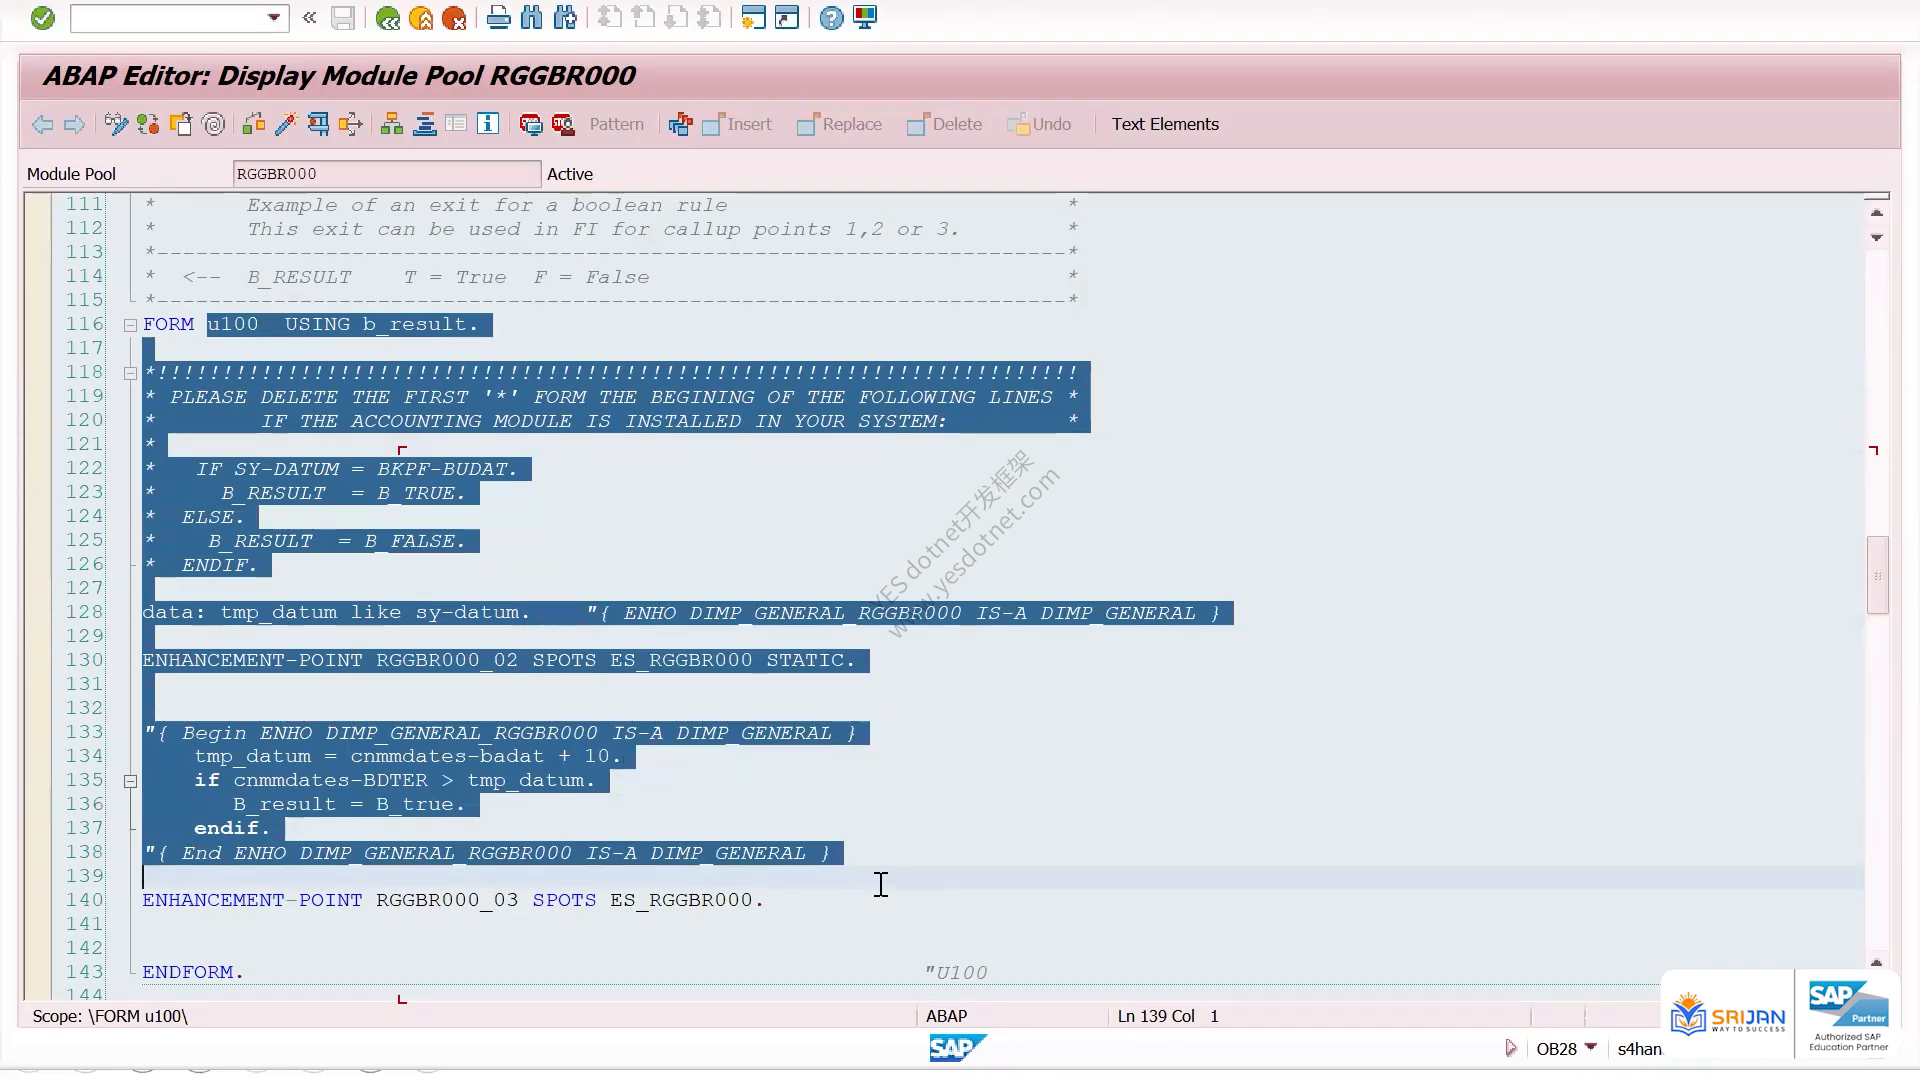Click the red-blue enhancement icon before Insert
The width and height of the screenshot is (1920, 1080).
680,124
